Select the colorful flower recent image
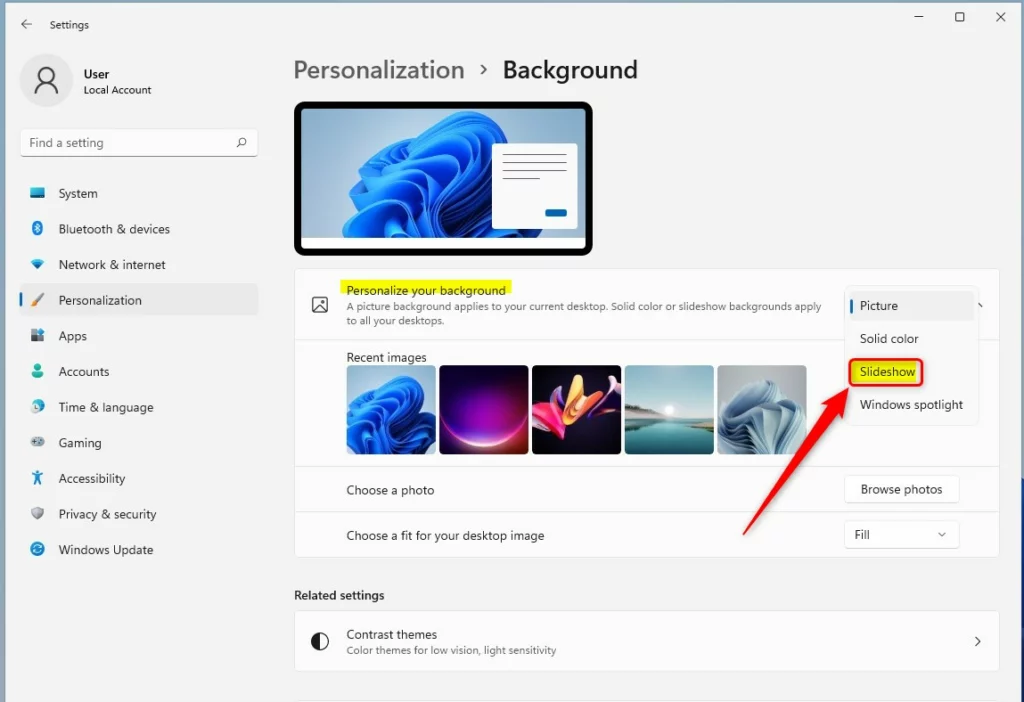 pos(576,409)
